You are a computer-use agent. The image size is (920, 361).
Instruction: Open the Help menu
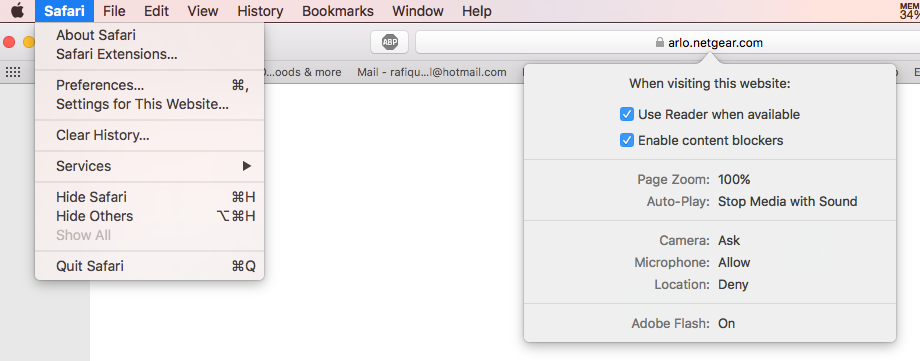coord(476,11)
